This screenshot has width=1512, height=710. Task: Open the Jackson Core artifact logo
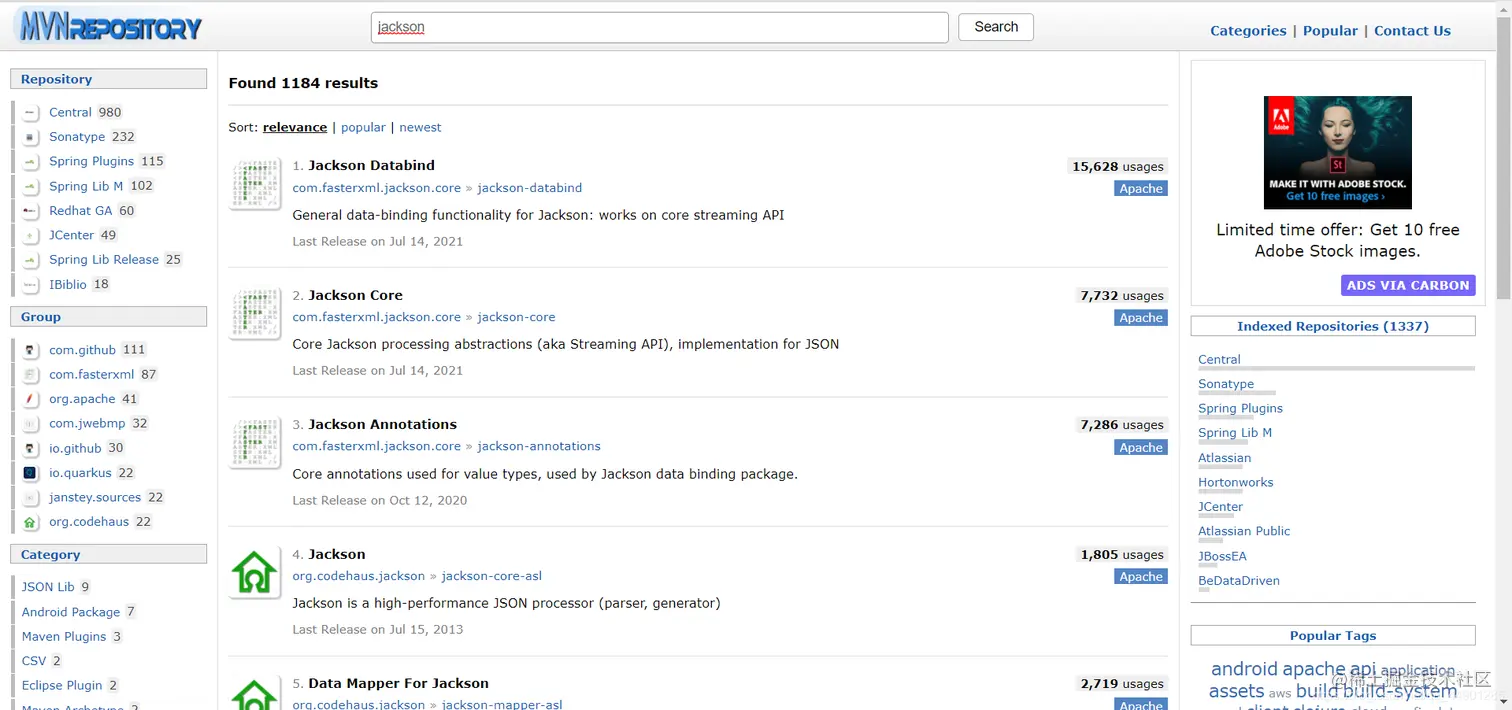click(255, 313)
